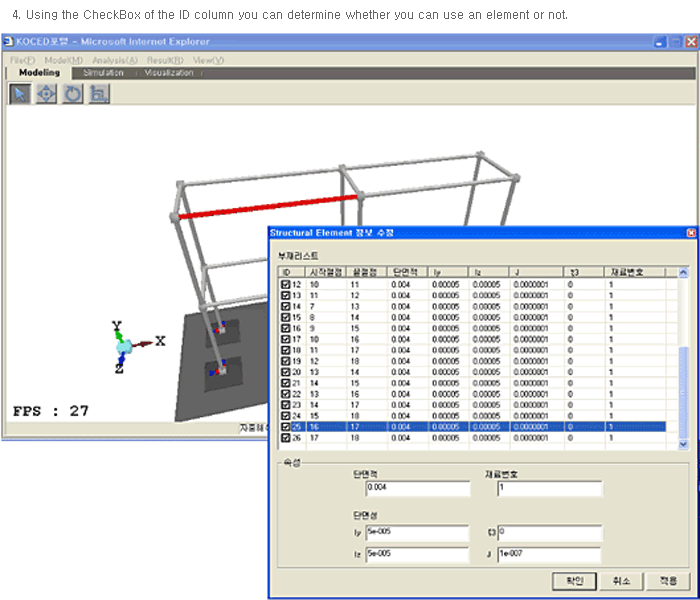Uncheck the checkbox for element ID 12
Image resolution: width=700 pixels, height=600 pixels.
(286, 284)
